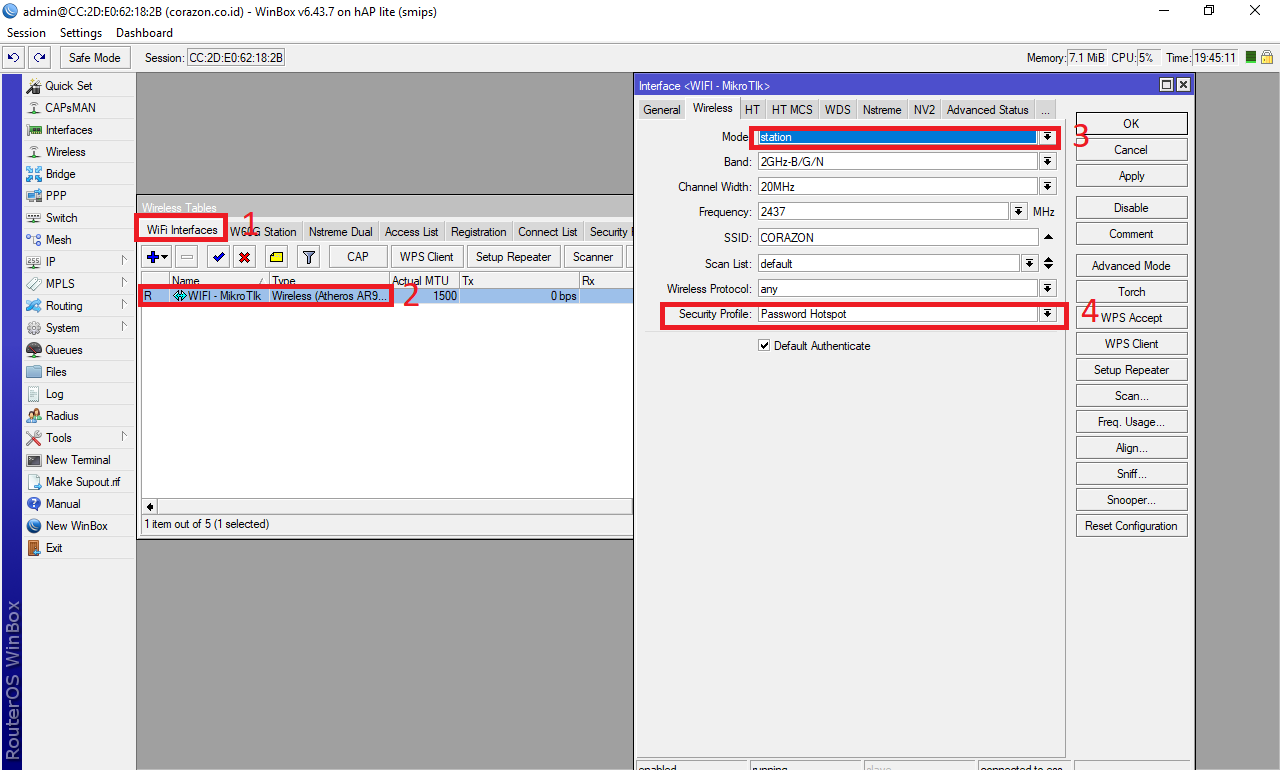Collapse the SSID field with the up arrow

click(1048, 238)
